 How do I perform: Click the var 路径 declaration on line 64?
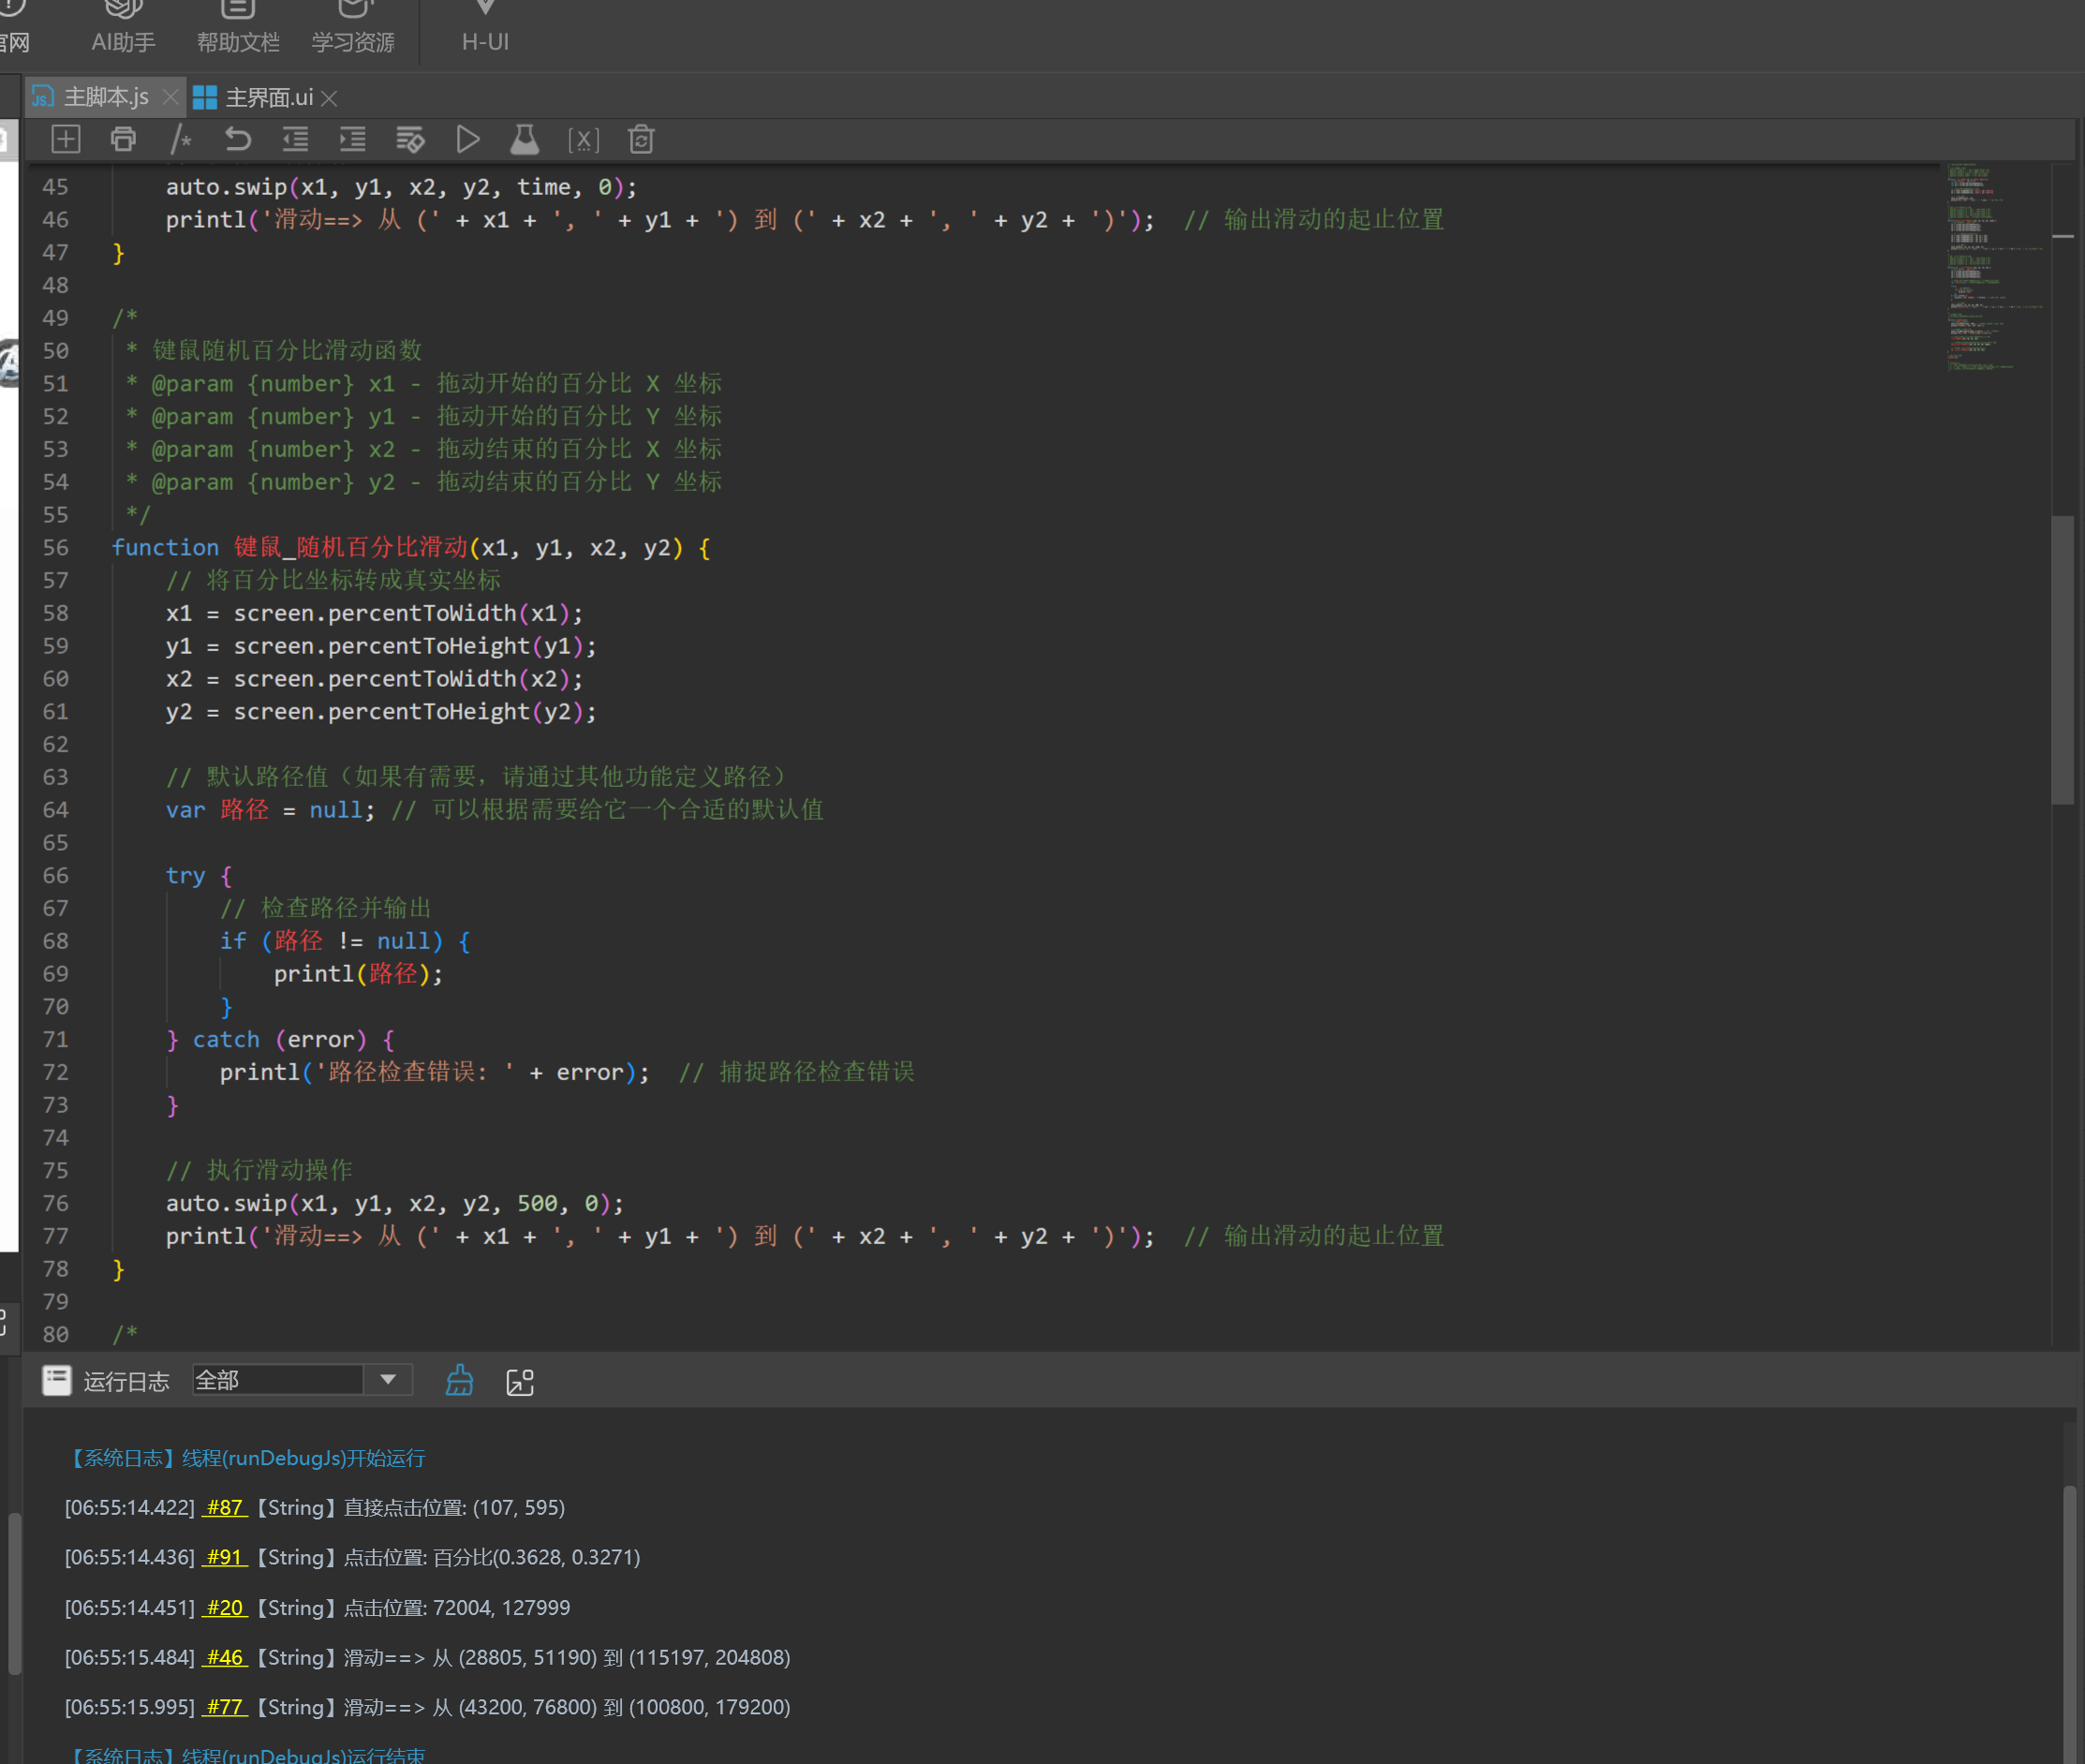pos(270,809)
